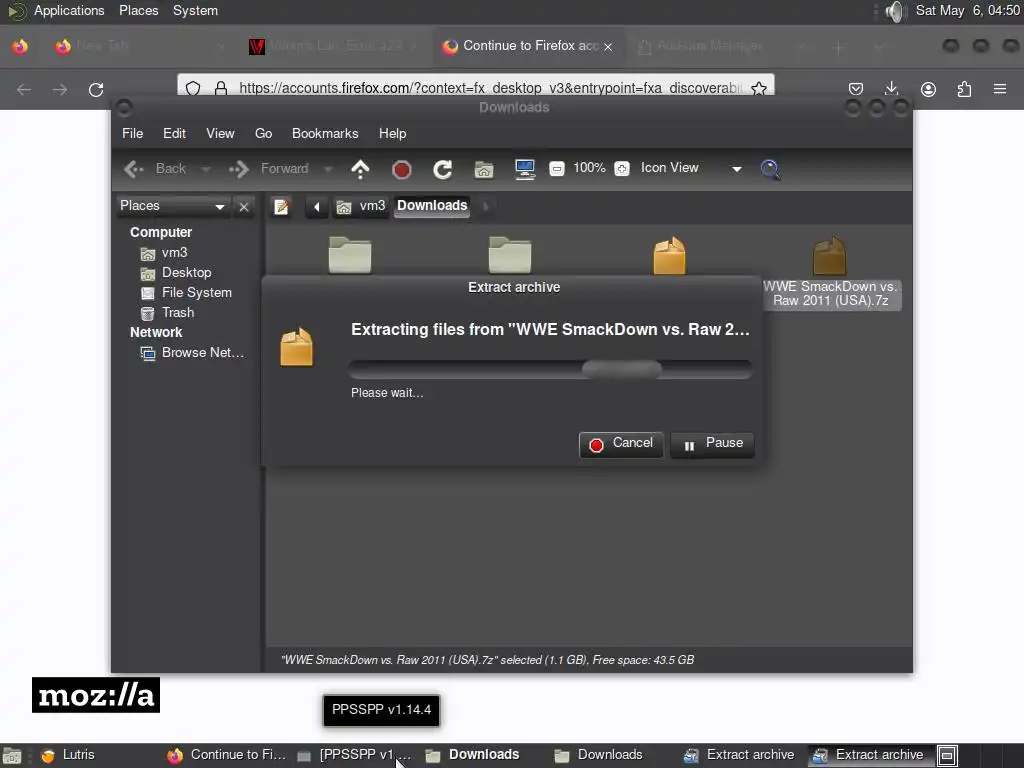This screenshot has width=1024, height=768.
Task: Close the Places side pane
Action: pos(244,207)
